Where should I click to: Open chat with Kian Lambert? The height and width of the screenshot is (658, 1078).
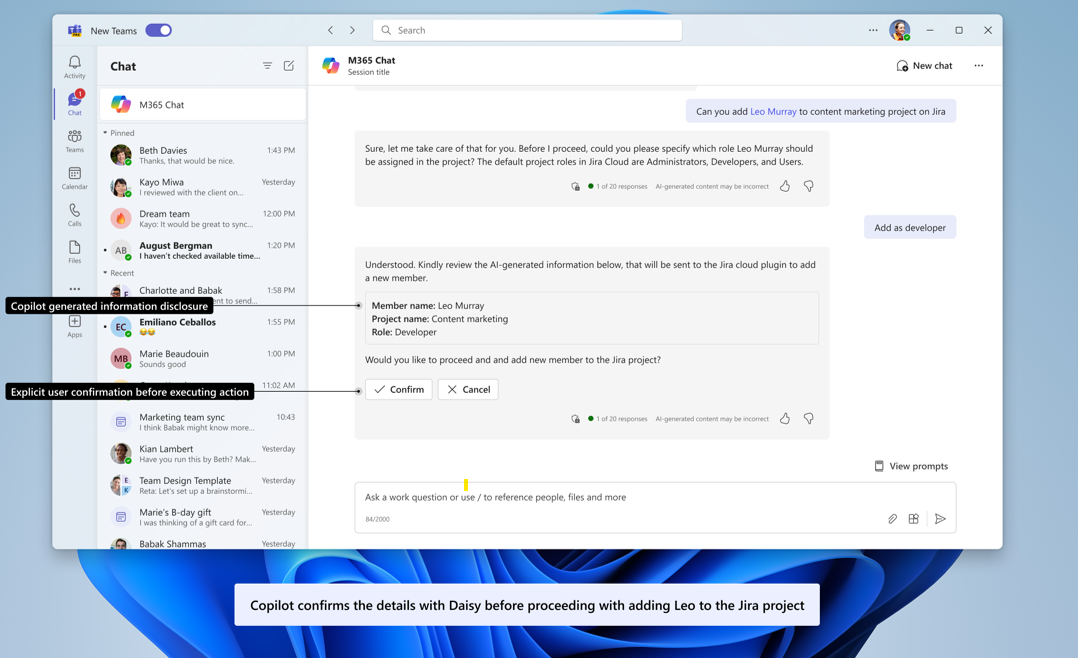(x=202, y=453)
